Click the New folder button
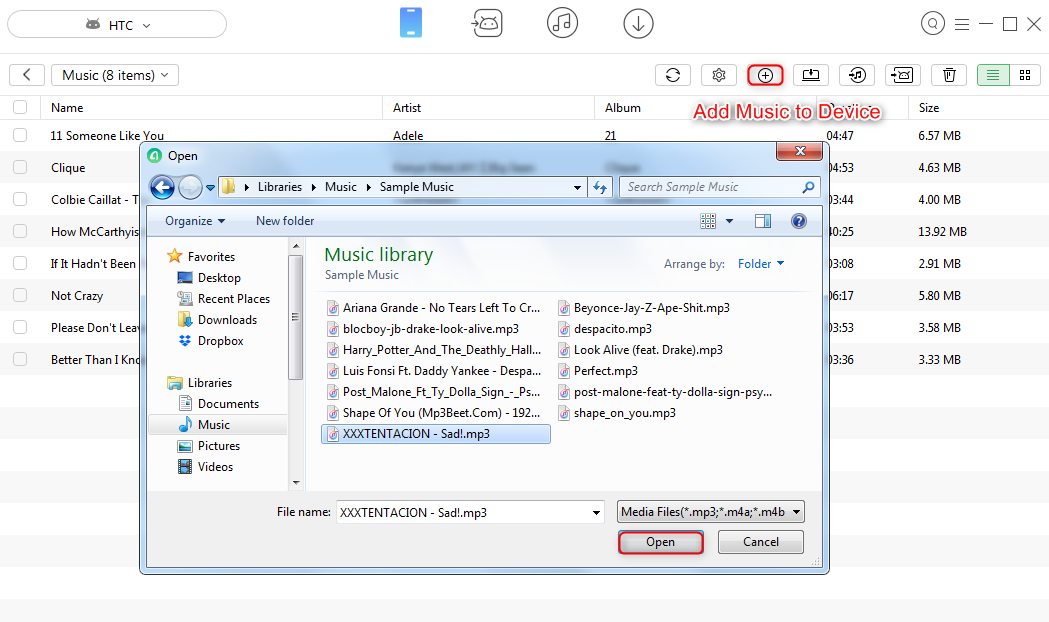 pos(285,221)
